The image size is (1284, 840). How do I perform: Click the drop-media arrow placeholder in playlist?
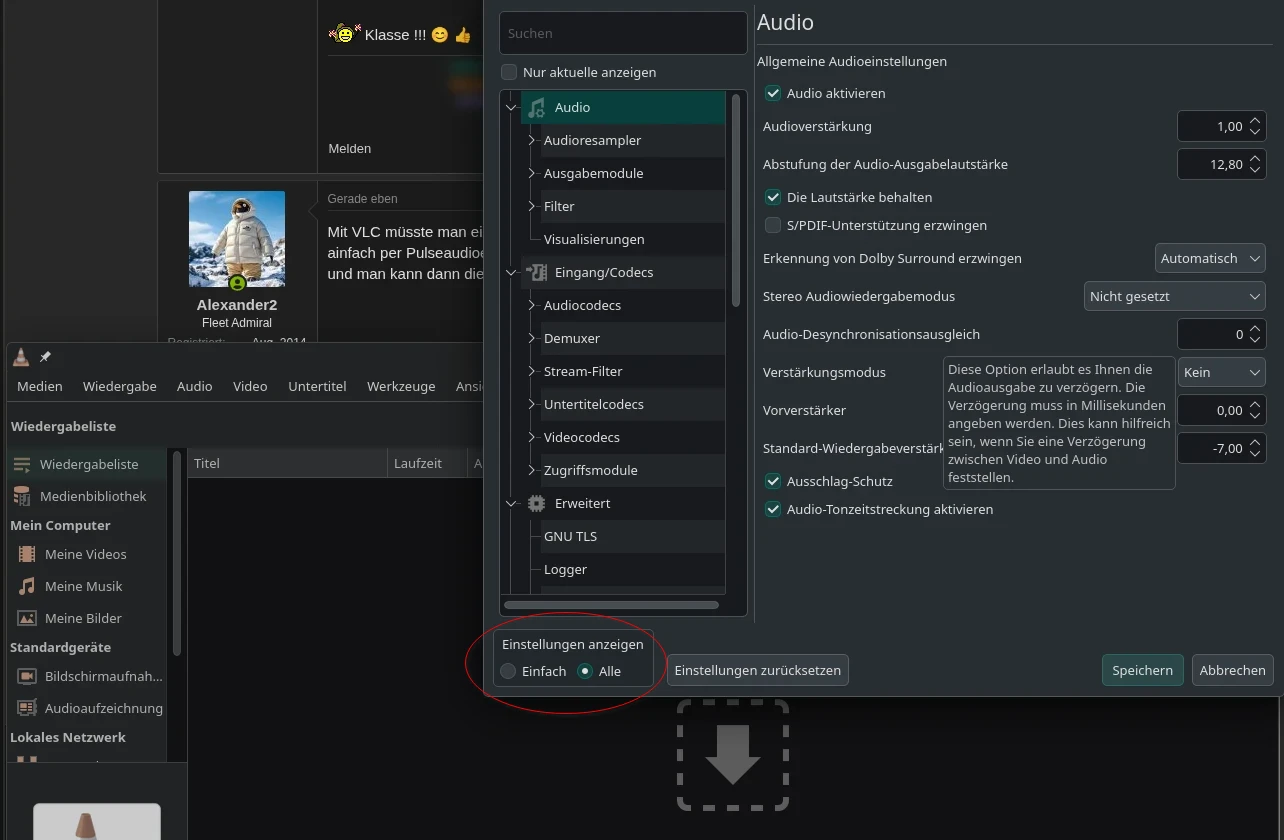pos(733,755)
